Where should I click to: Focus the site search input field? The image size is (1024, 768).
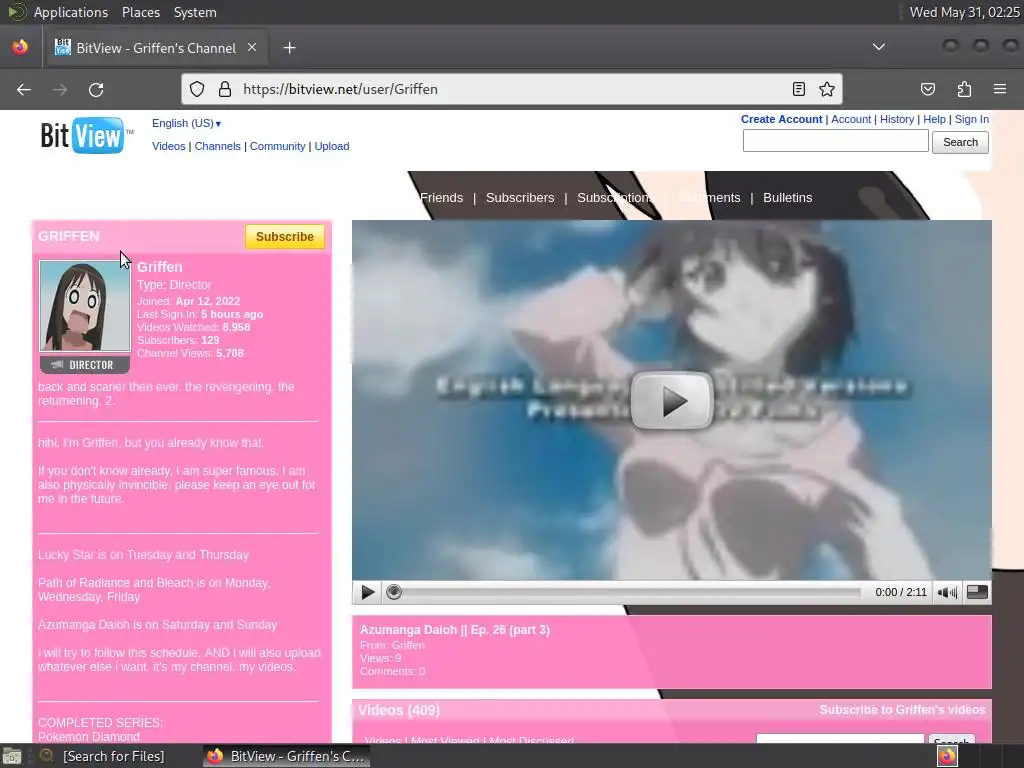[835, 140]
